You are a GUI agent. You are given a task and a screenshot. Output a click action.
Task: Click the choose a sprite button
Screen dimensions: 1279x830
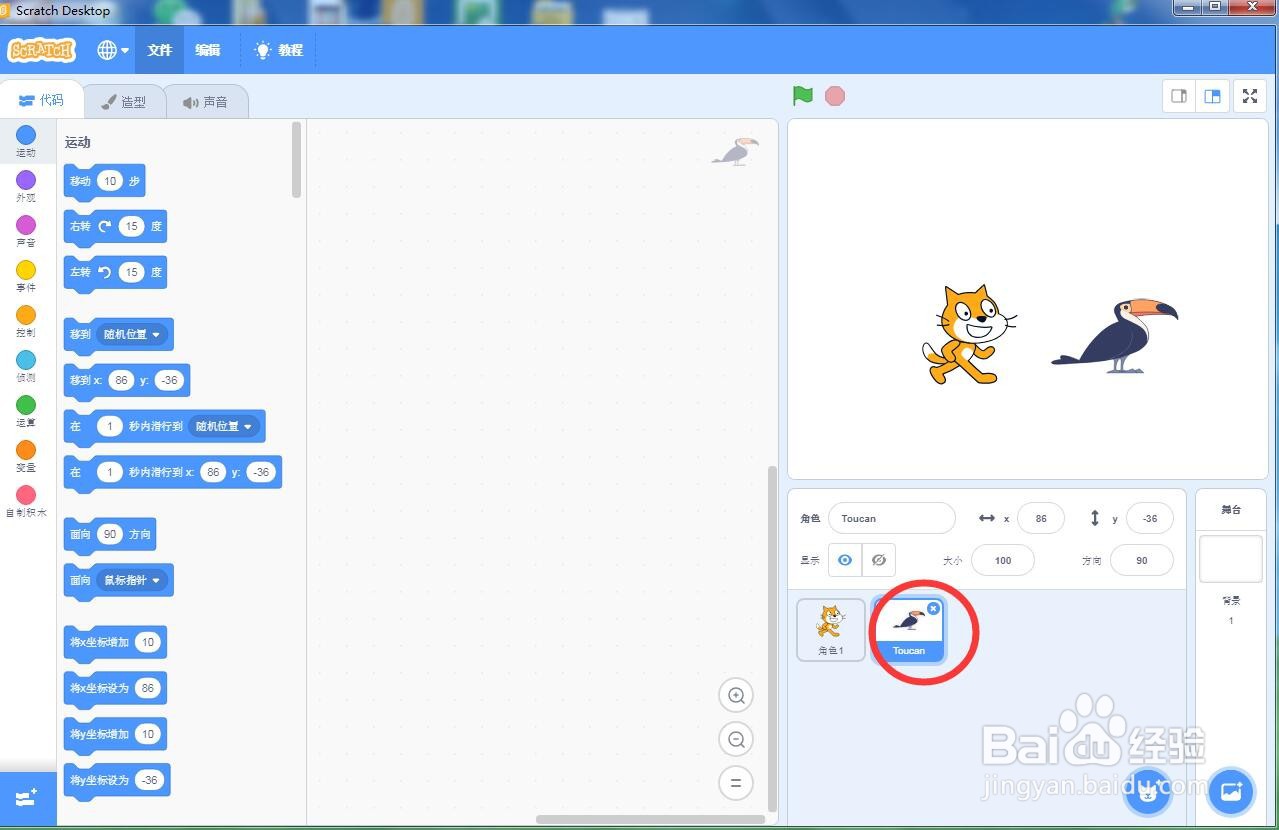pyautogui.click(x=1148, y=792)
